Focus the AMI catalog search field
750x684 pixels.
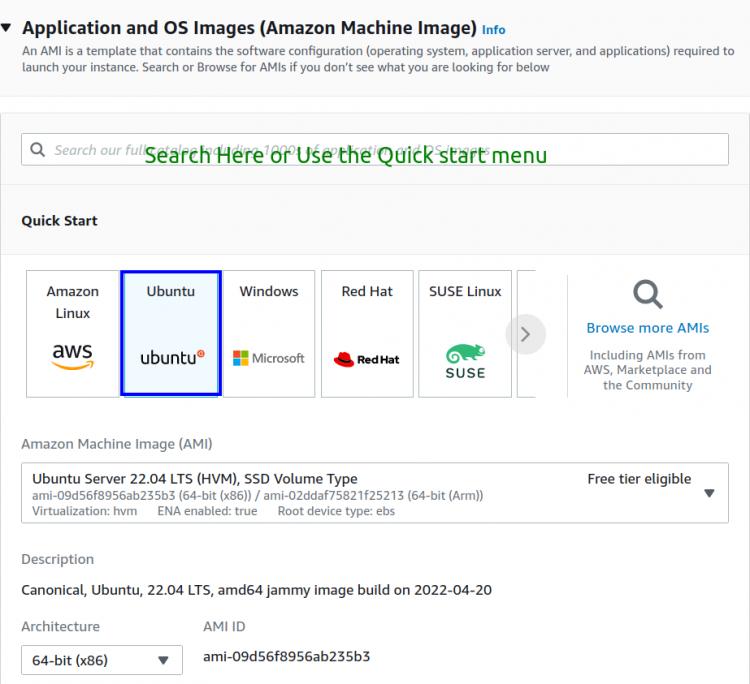click(380, 150)
